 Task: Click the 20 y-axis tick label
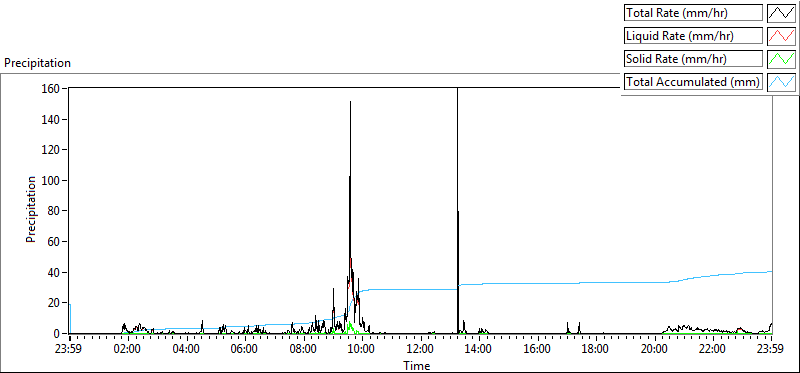click(55, 303)
